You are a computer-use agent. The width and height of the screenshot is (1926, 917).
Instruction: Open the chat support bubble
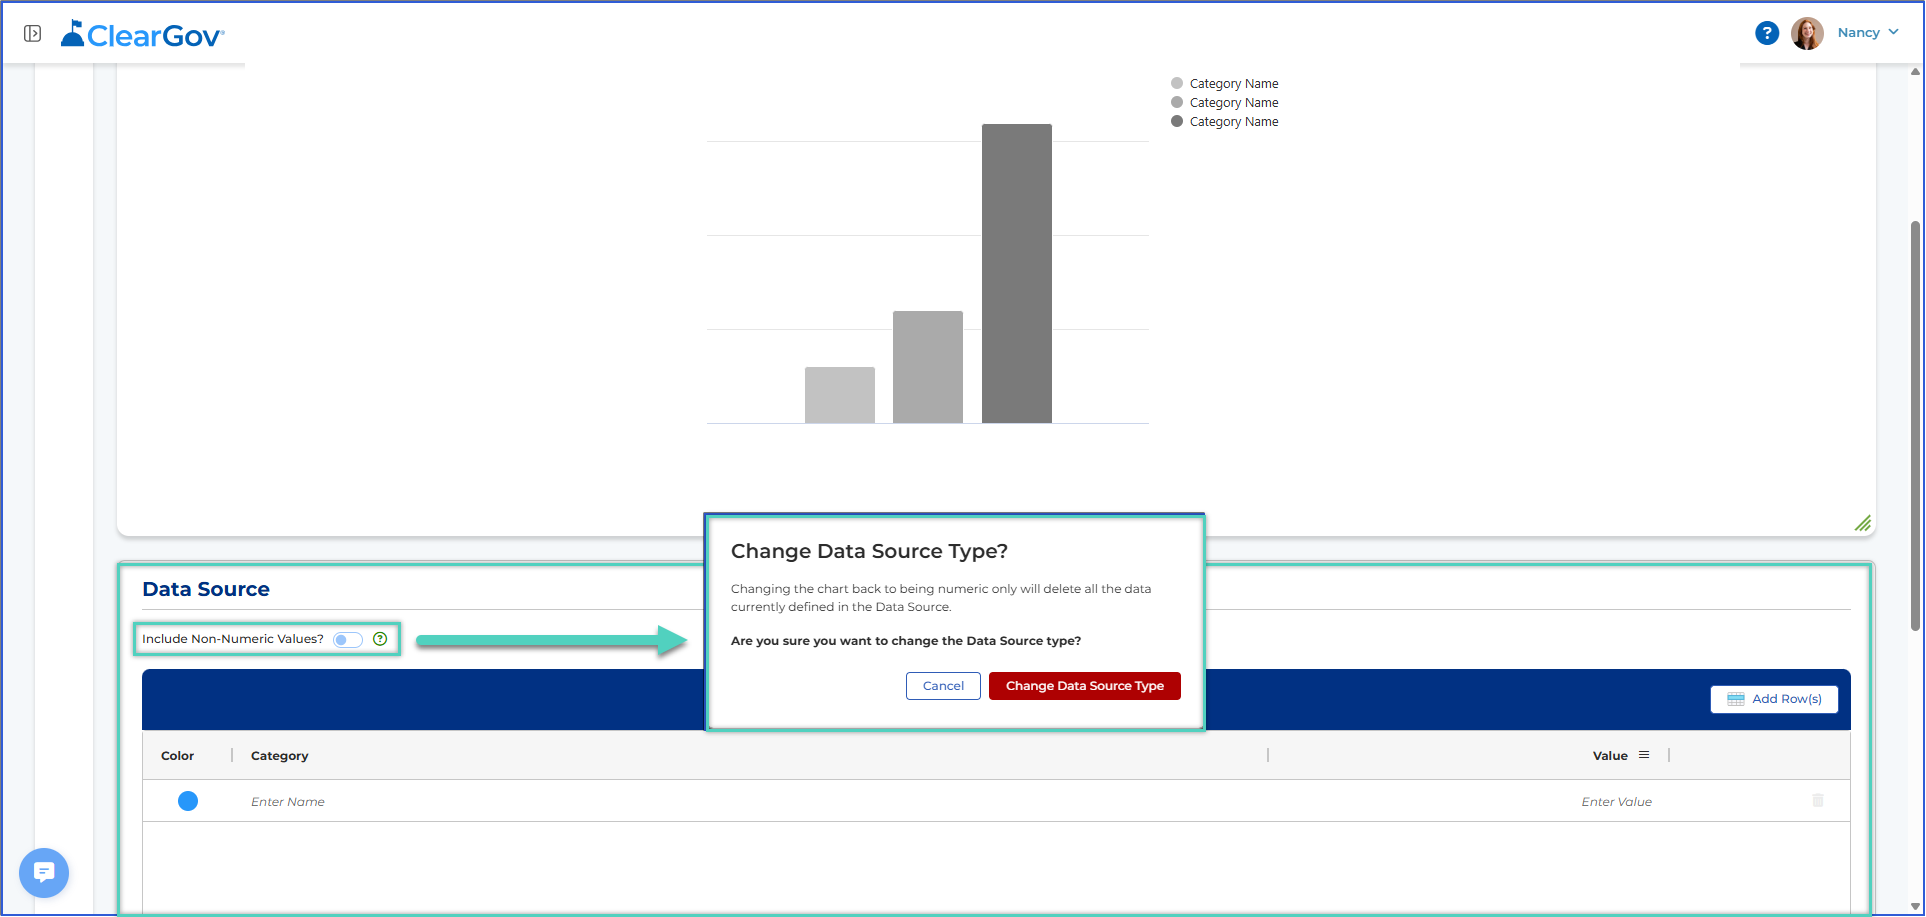[44, 873]
